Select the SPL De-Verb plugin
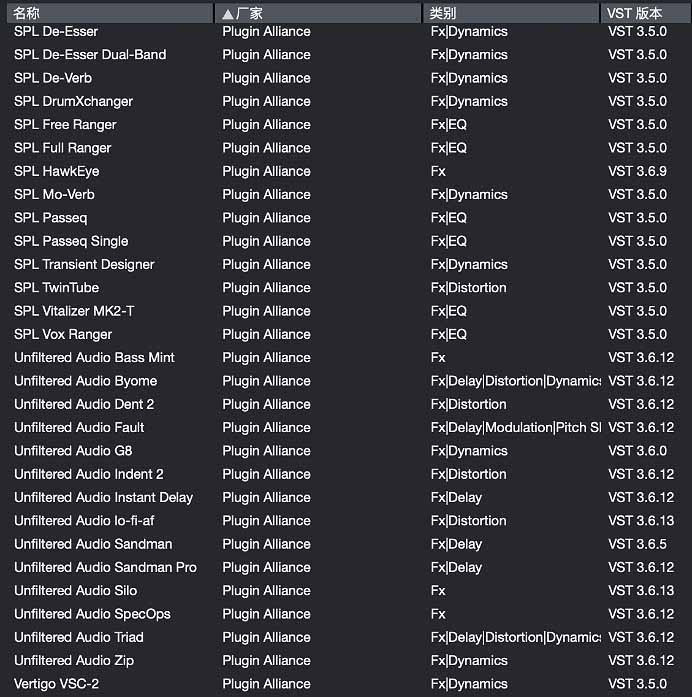This screenshot has height=697, width=692. (346, 78)
